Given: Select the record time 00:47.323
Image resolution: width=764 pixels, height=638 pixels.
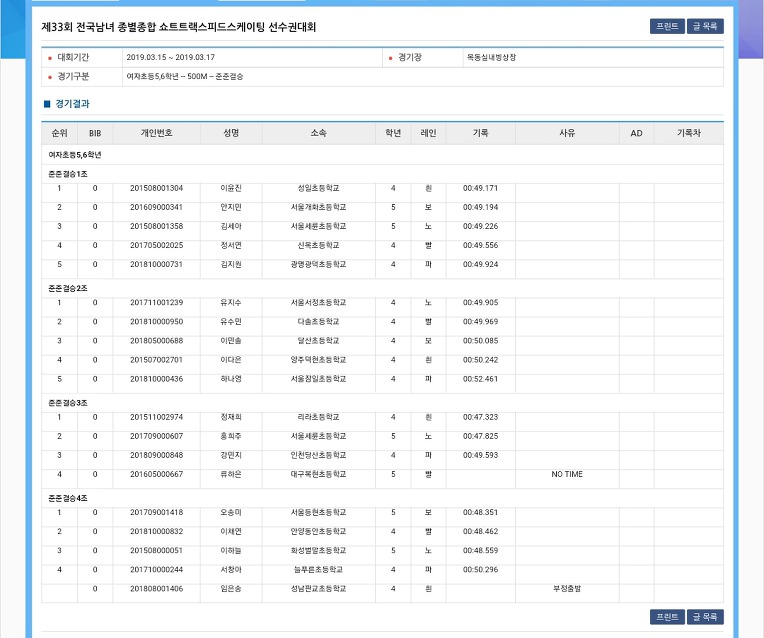Looking at the screenshot, I should pyautogui.click(x=480, y=417).
